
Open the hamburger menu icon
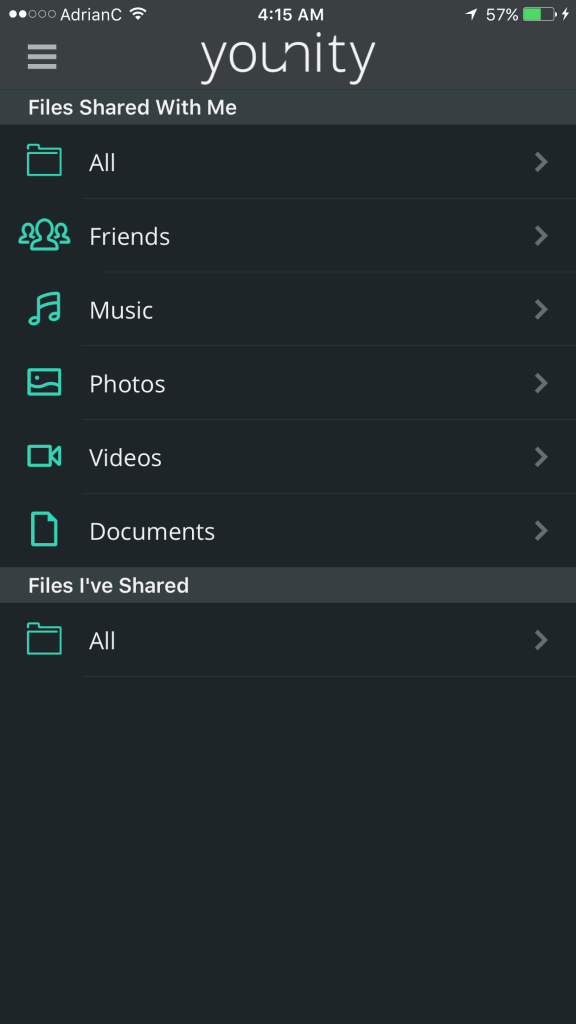pyautogui.click(x=42, y=57)
